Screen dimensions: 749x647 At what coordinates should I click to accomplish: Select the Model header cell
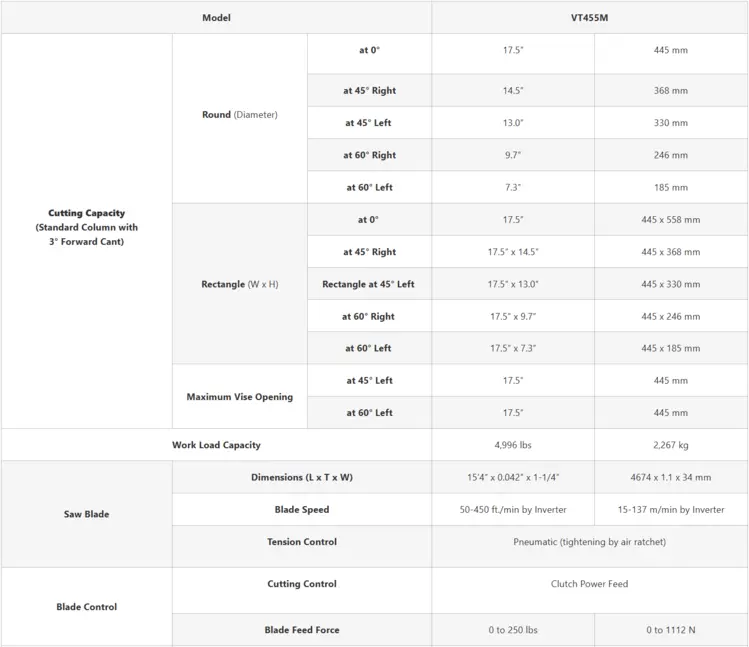click(x=216, y=18)
